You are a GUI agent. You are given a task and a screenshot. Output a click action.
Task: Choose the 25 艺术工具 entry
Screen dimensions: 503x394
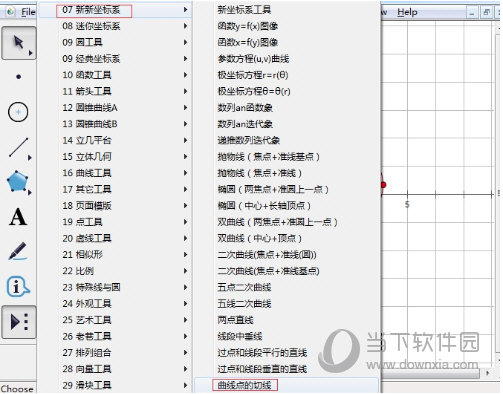pyautogui.click(x=115, y=320)
